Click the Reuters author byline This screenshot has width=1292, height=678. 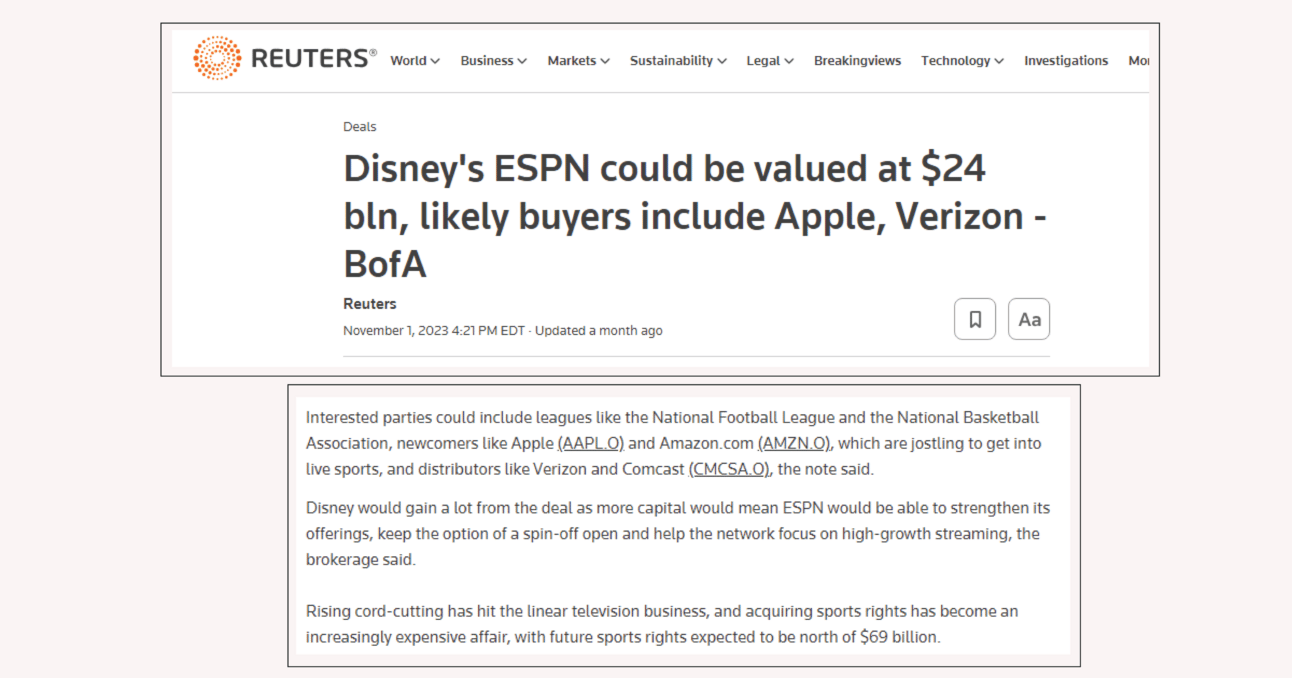(x=370, y=304)
